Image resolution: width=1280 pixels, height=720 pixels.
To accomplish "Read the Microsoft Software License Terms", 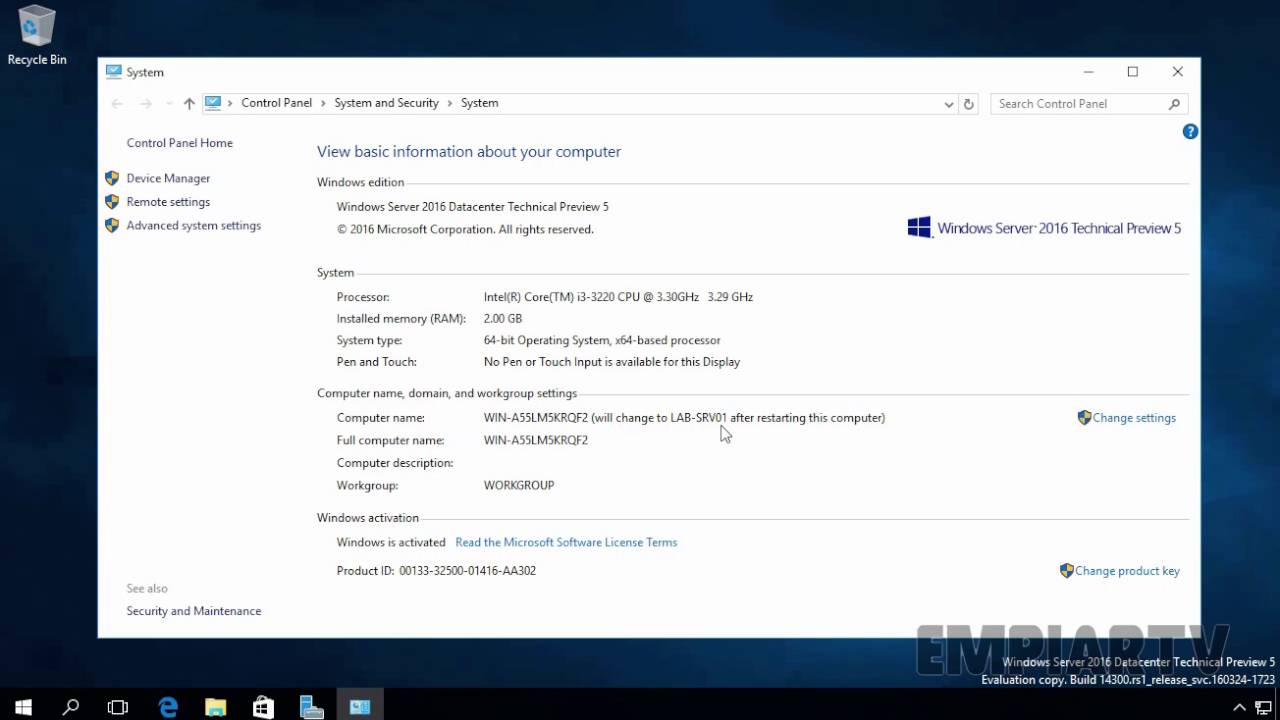I will pyautogui.click(x=566, y=542).
